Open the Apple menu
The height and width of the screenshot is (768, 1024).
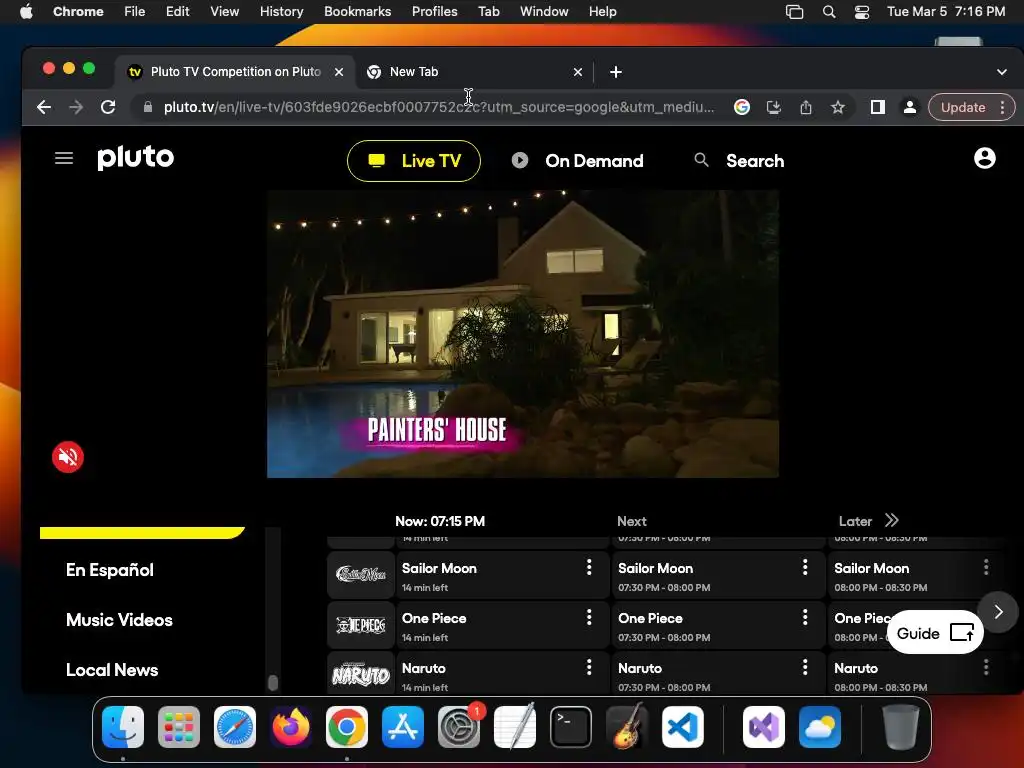pyautogui.click(x=26, y=11)
